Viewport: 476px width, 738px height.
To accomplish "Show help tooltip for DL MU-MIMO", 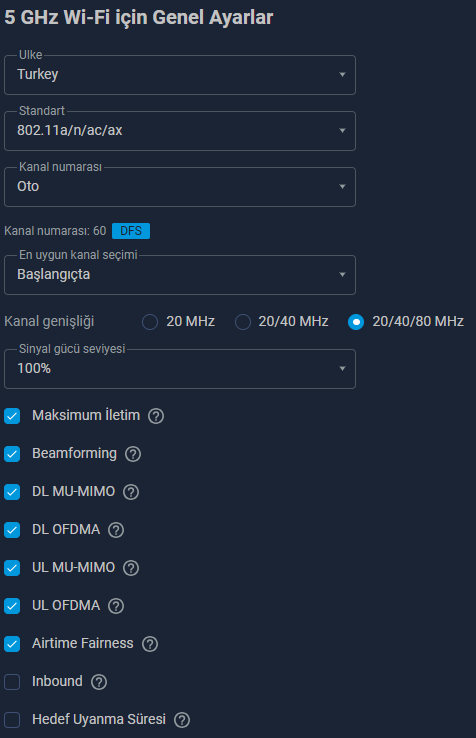I will click(x=131, y=492).
